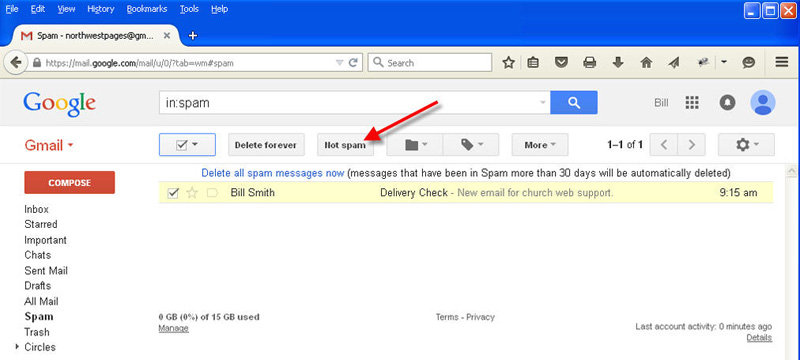The width and height of the screenshot is (800, 360).
Task: Open the Tools menu
Action: tap(189, 9)
